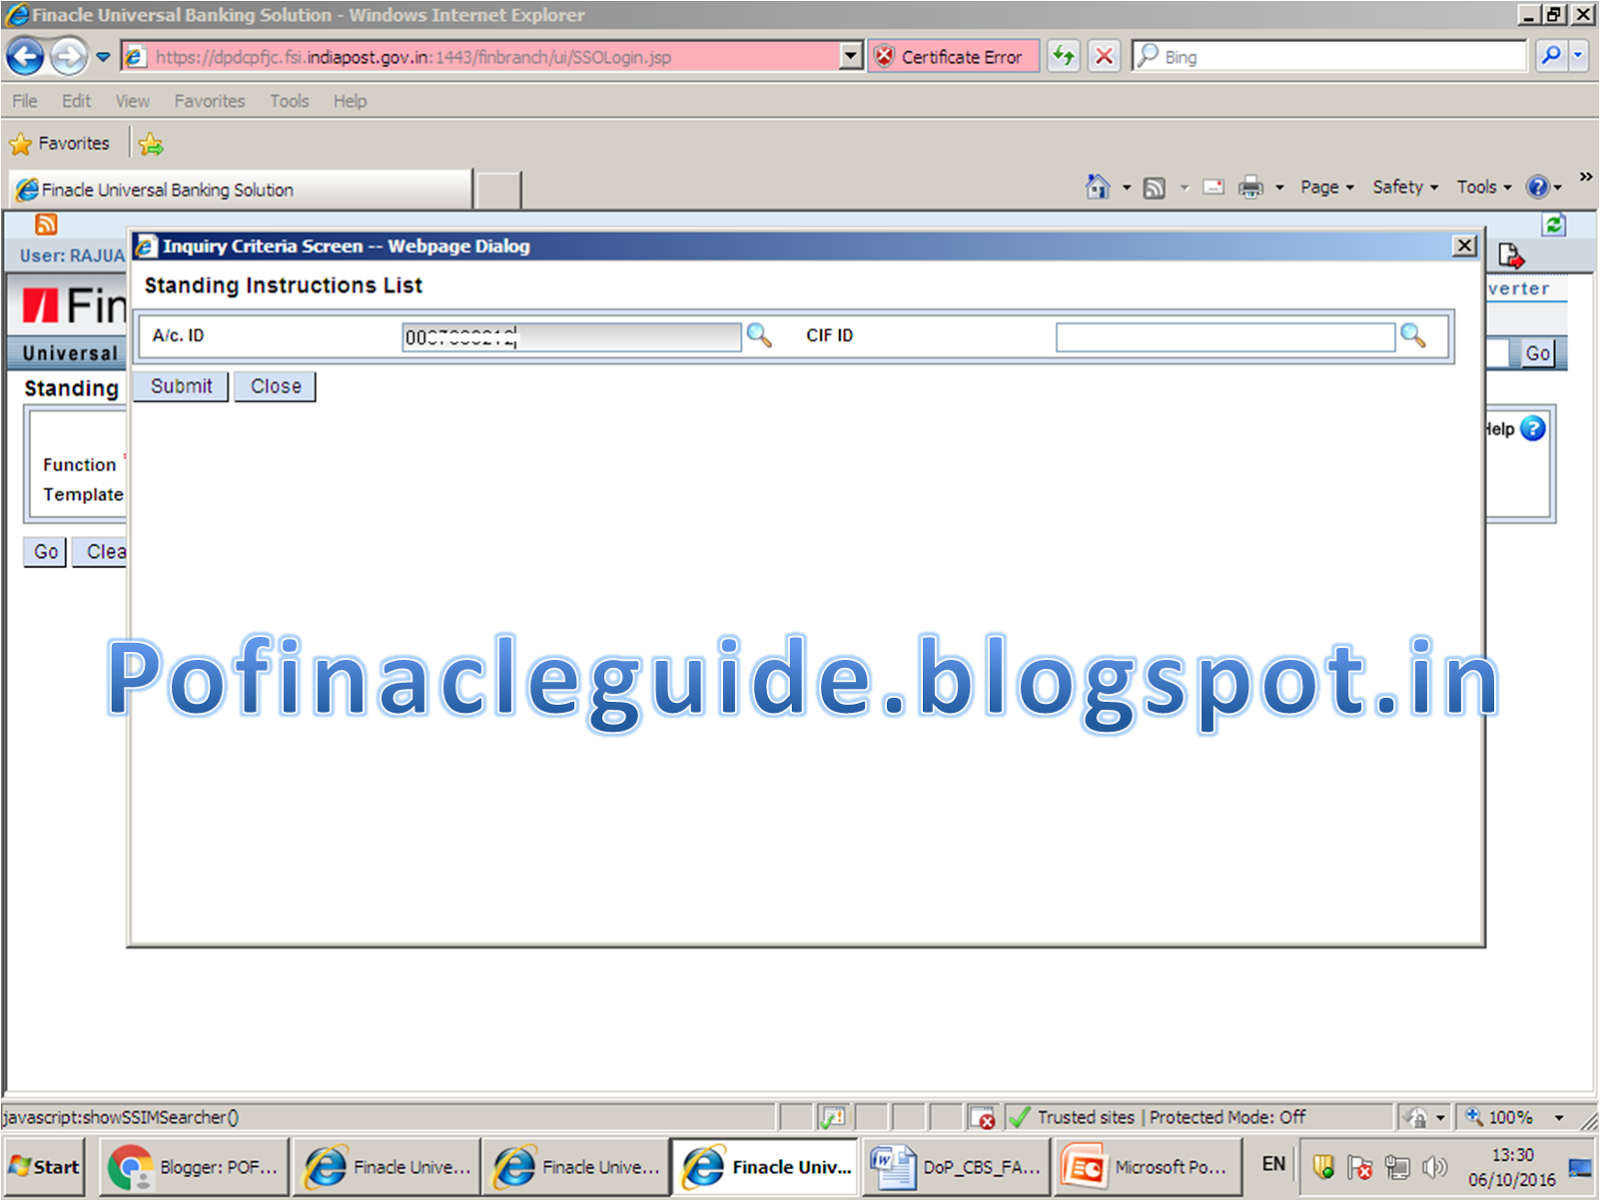Click the Home icon on command bar
1600x1201 pixels.
pos(1097,187)
